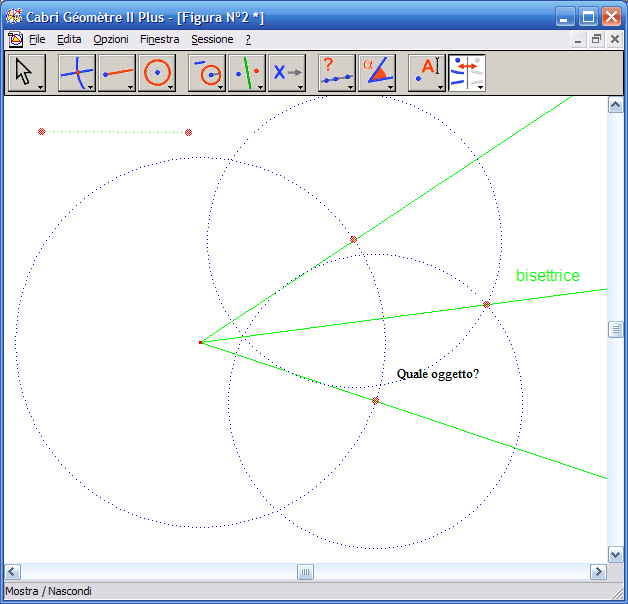Select the Points tool with crossing lines

coord(76,73)
